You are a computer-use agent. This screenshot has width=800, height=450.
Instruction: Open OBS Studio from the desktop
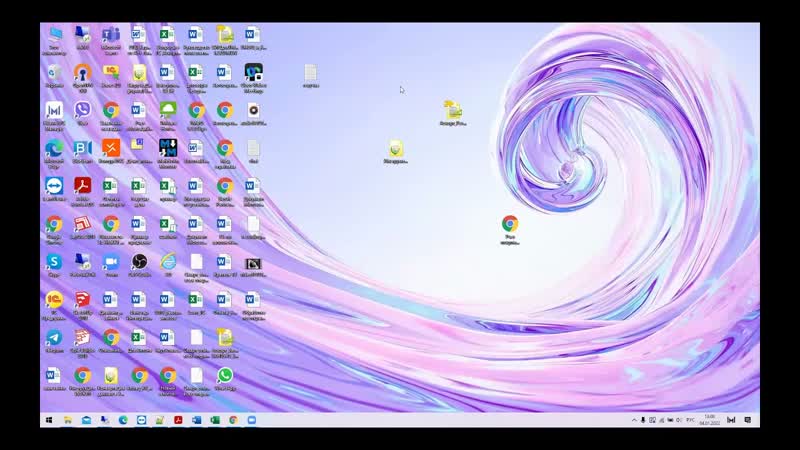coord(139,262)
